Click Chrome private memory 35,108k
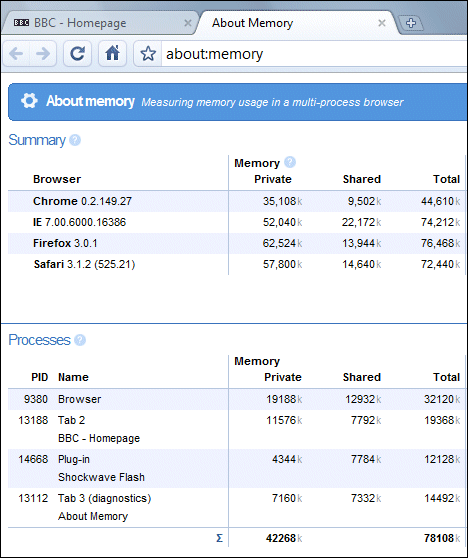The height and width of the screenshot is (558, 468). coord(283,201)
